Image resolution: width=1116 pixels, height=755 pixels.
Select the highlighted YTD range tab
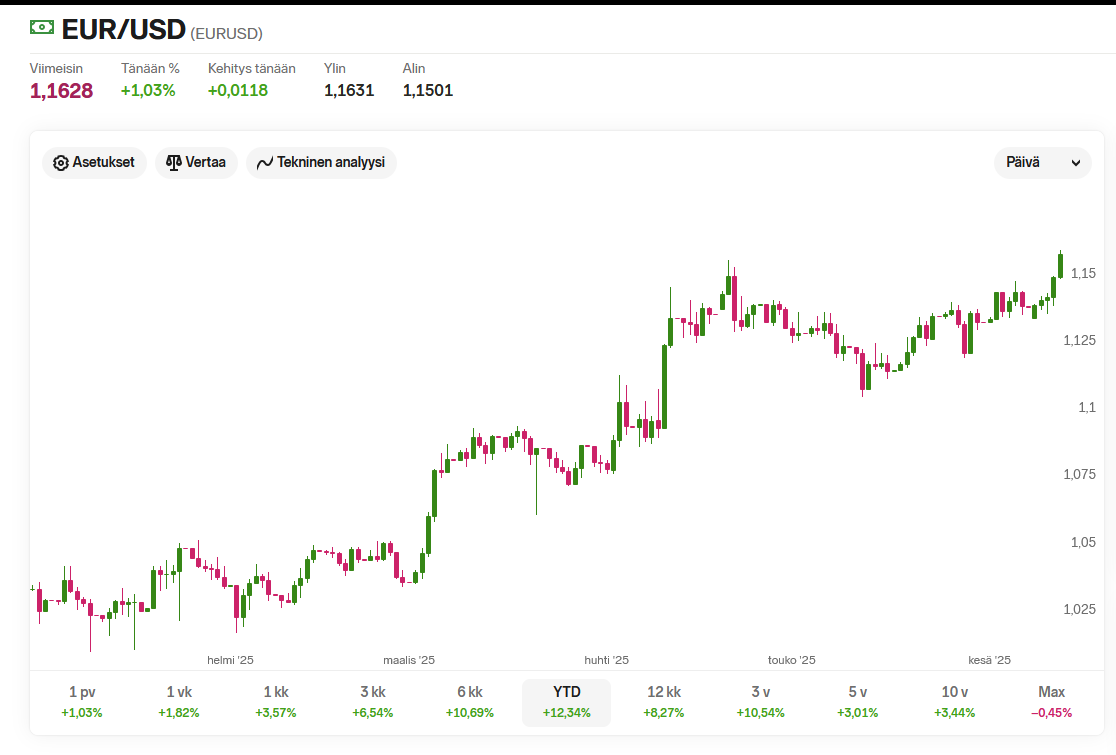pos(567,702)
